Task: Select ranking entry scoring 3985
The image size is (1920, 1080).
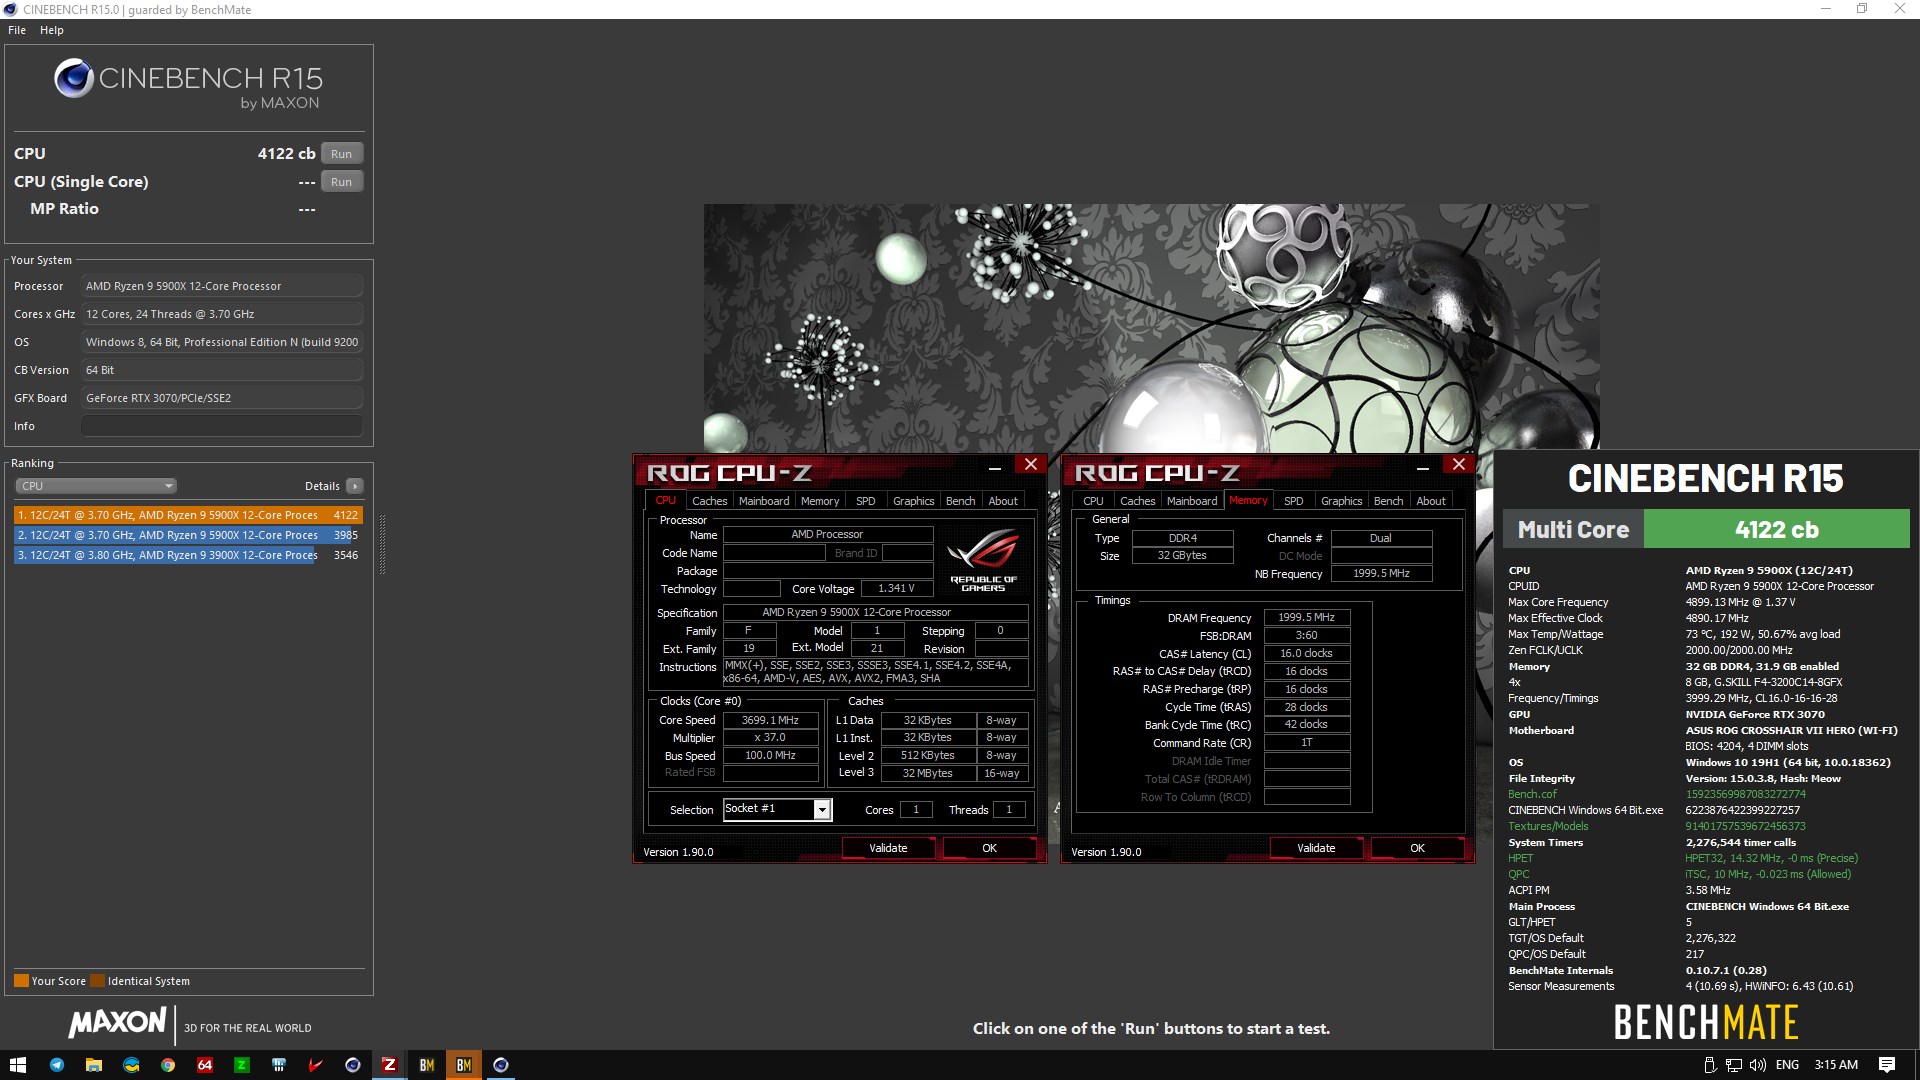Action: coord(187,535)
